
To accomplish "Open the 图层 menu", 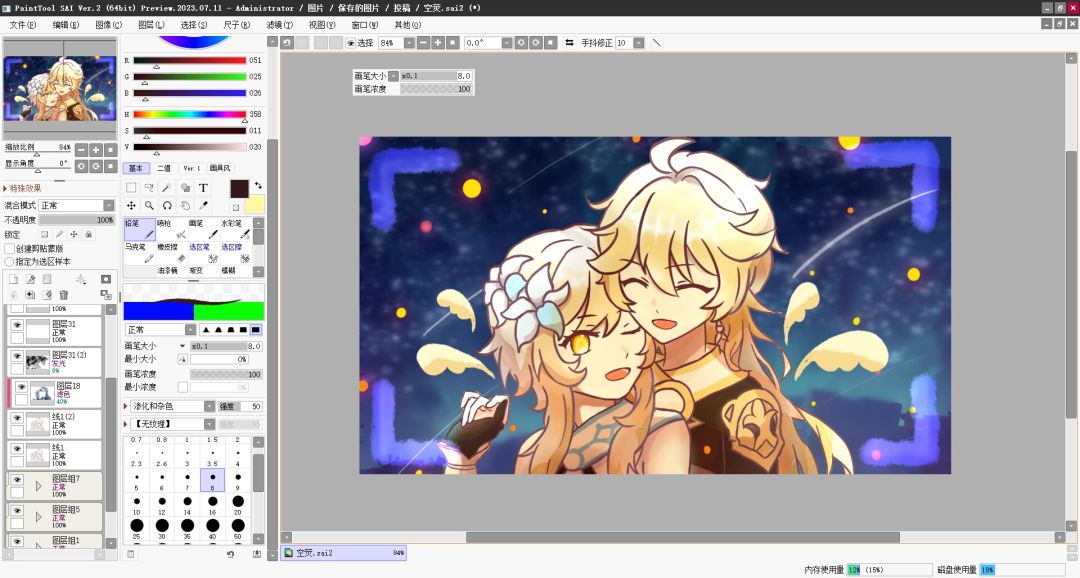I will coord(151,25).
